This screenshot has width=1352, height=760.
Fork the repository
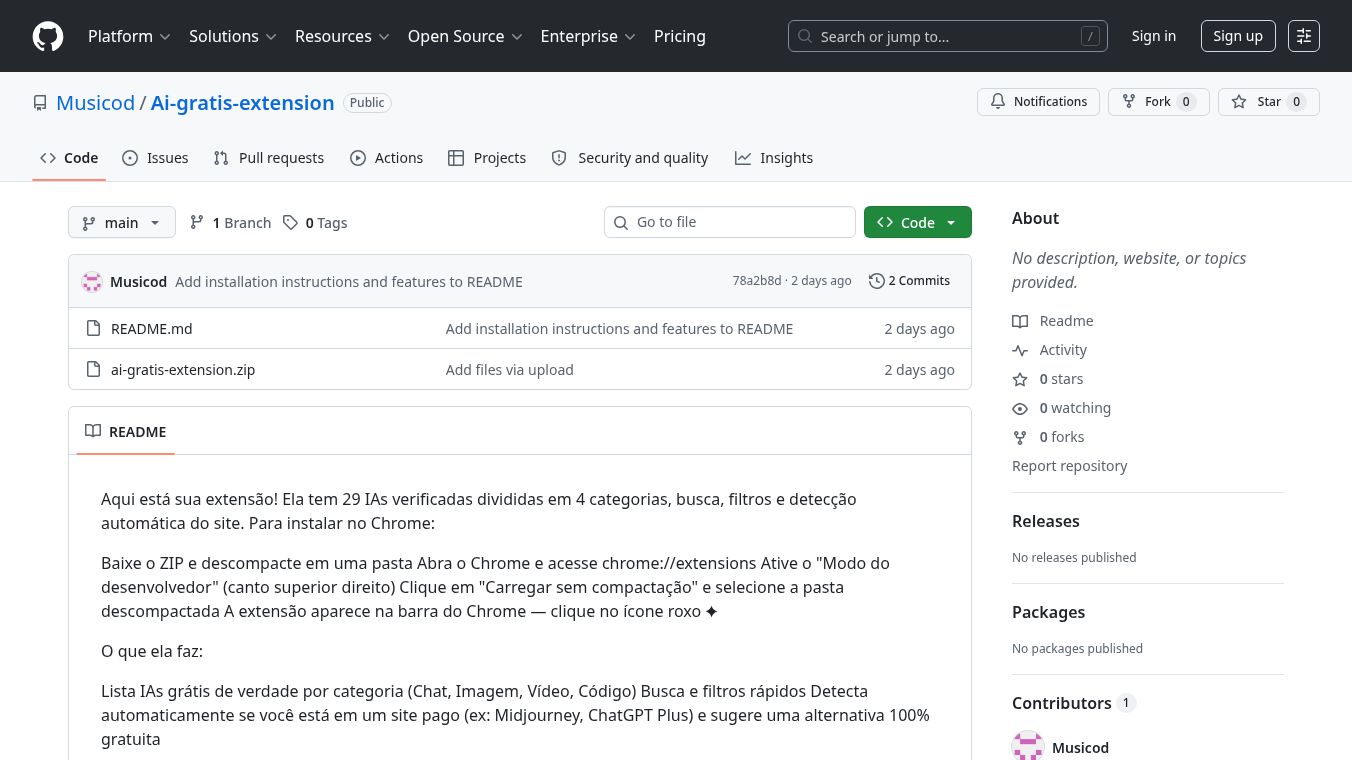pyautogui.click(x=1158, y=102)
